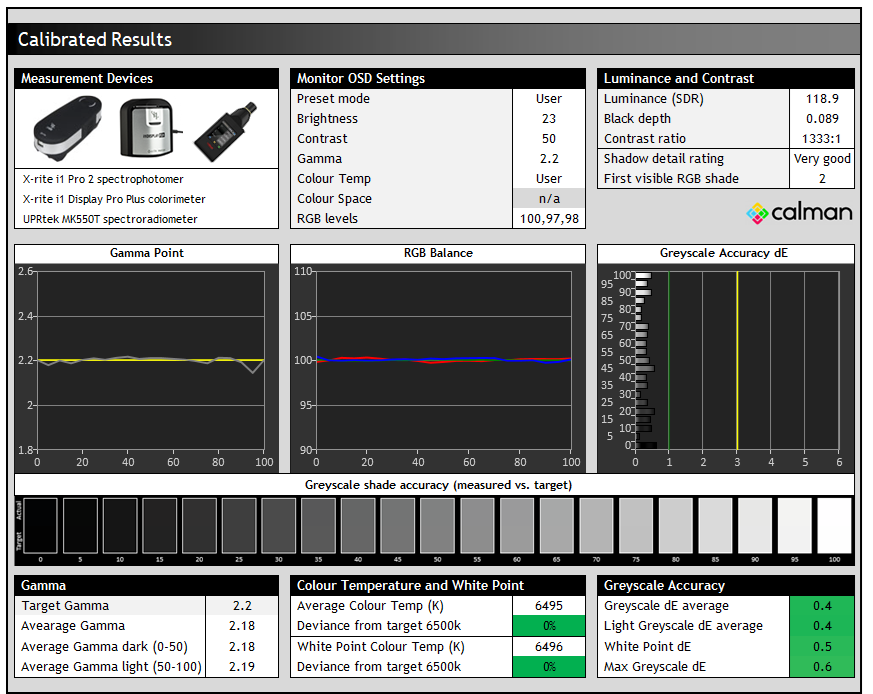Click the Target Gamma 2.2 value
873x694 pixels.
241,606
